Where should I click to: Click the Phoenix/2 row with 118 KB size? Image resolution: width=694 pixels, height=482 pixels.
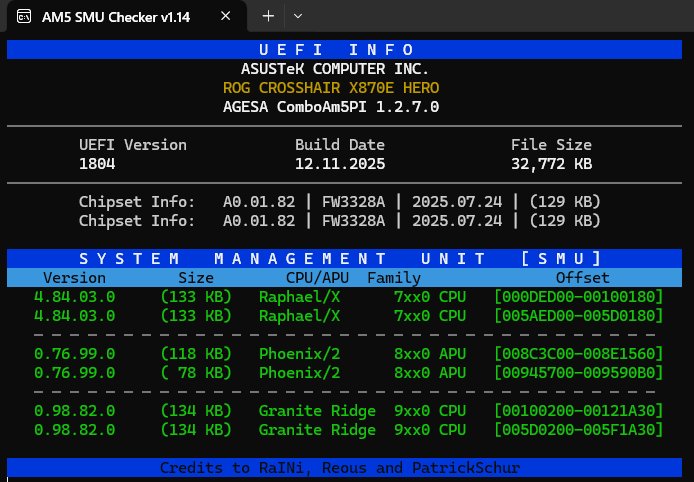tap(300, 354)
